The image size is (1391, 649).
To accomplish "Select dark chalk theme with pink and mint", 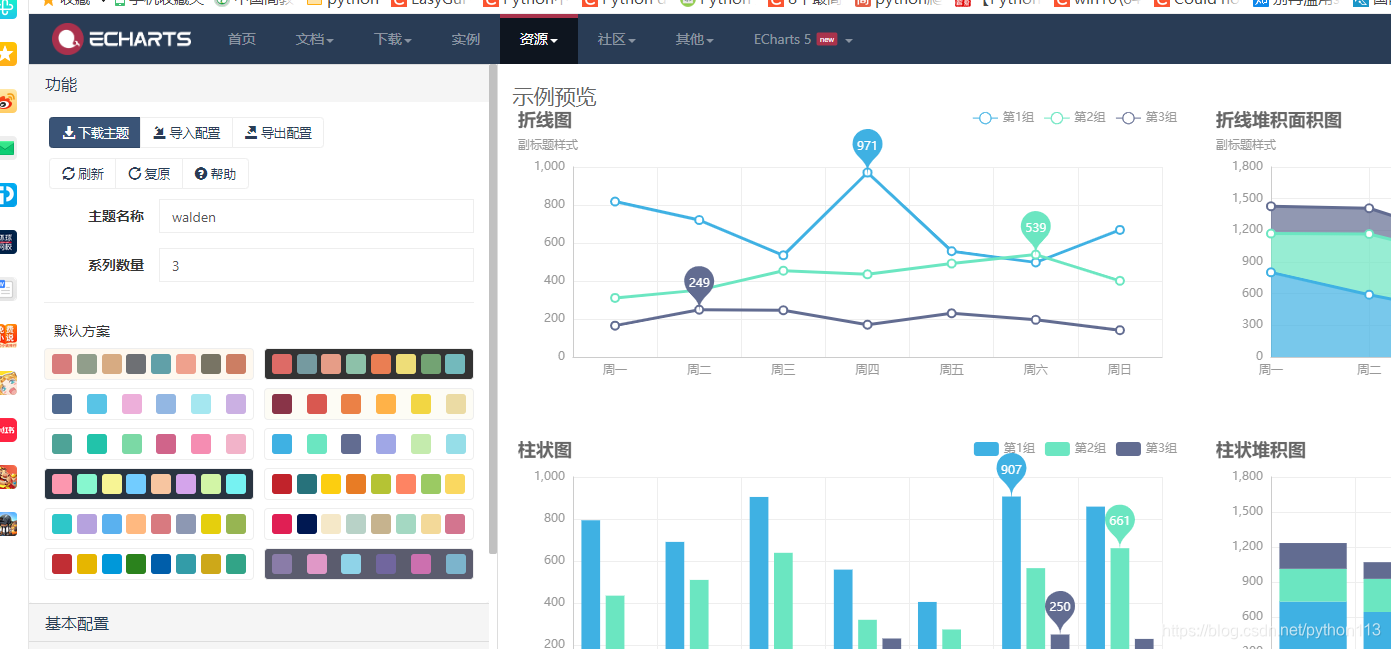I will click(x=149, y=484).
